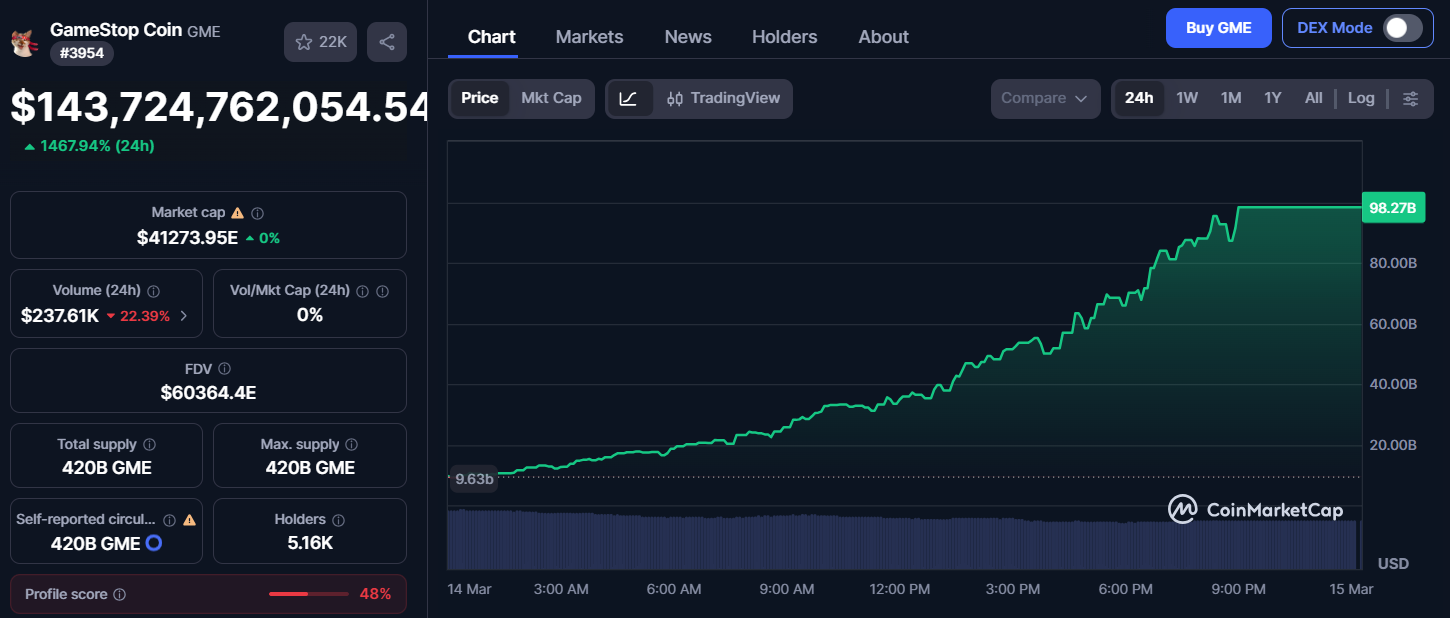Screen dimensions: 1450x618
Task: Toggle DEX Mode switch
Action: click(x=1402, y=28)
